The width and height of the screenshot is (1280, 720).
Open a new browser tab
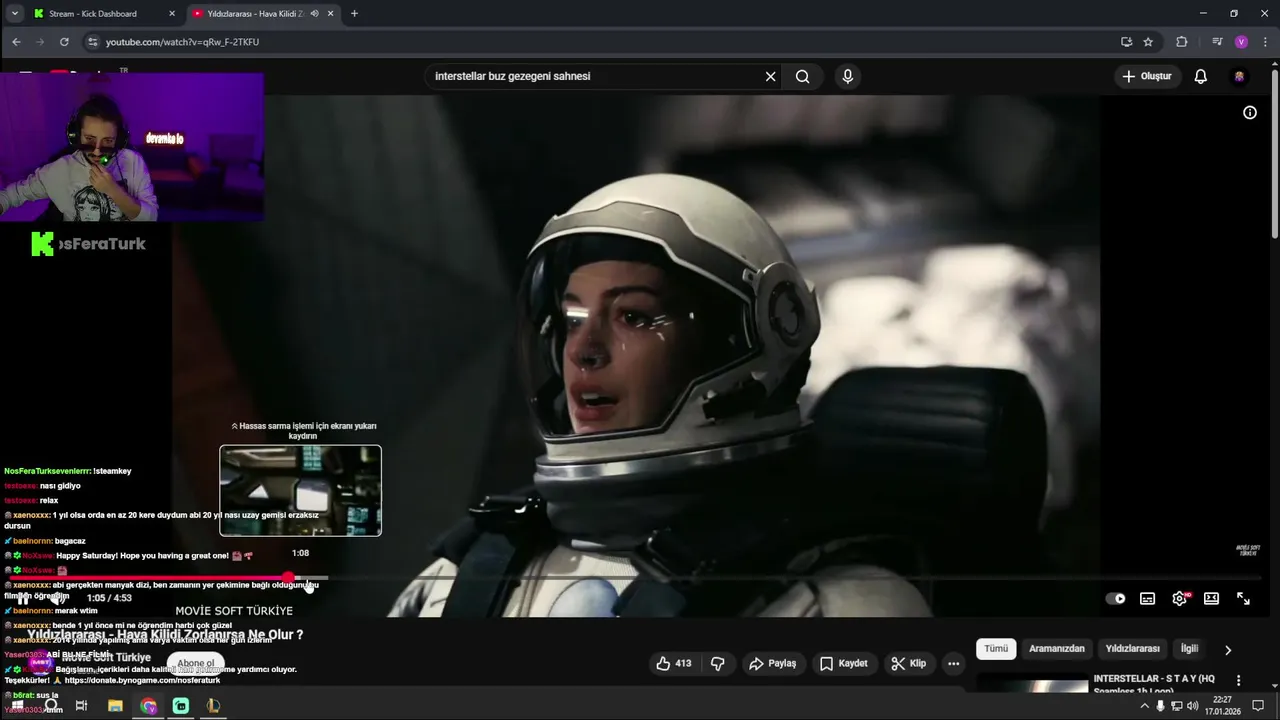354,14
